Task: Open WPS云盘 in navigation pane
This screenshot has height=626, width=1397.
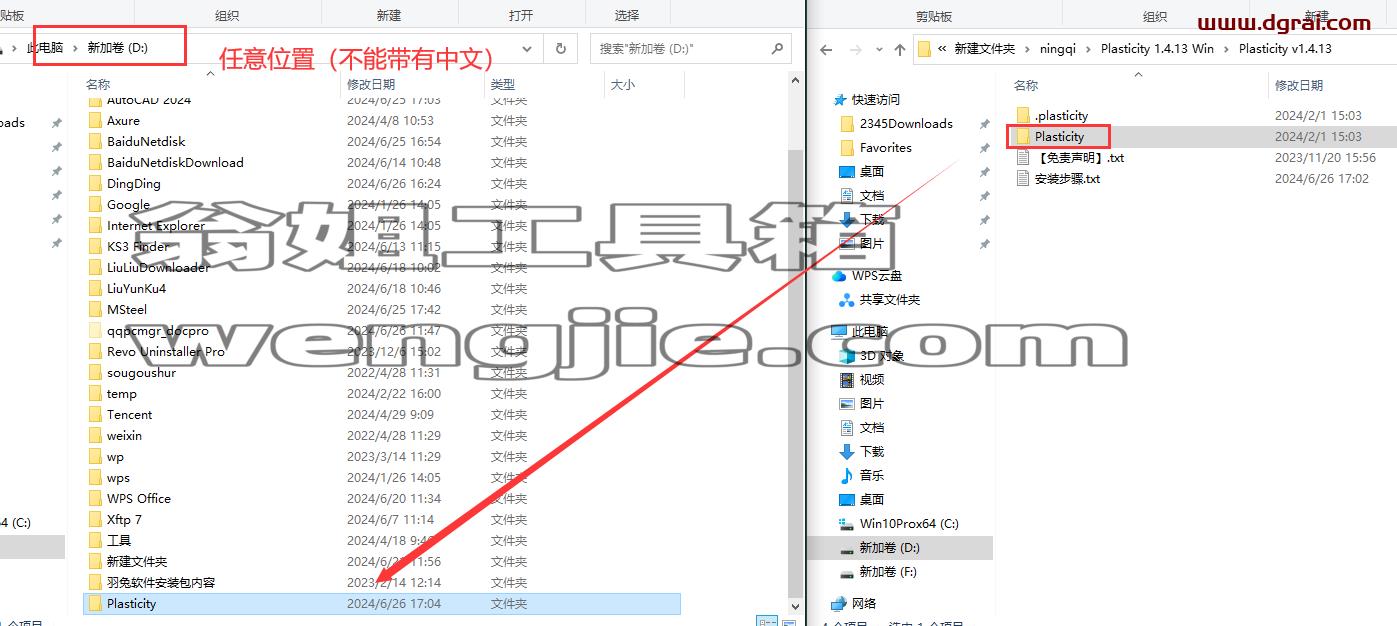Action: pyautogui.click(x=869, y=275)
